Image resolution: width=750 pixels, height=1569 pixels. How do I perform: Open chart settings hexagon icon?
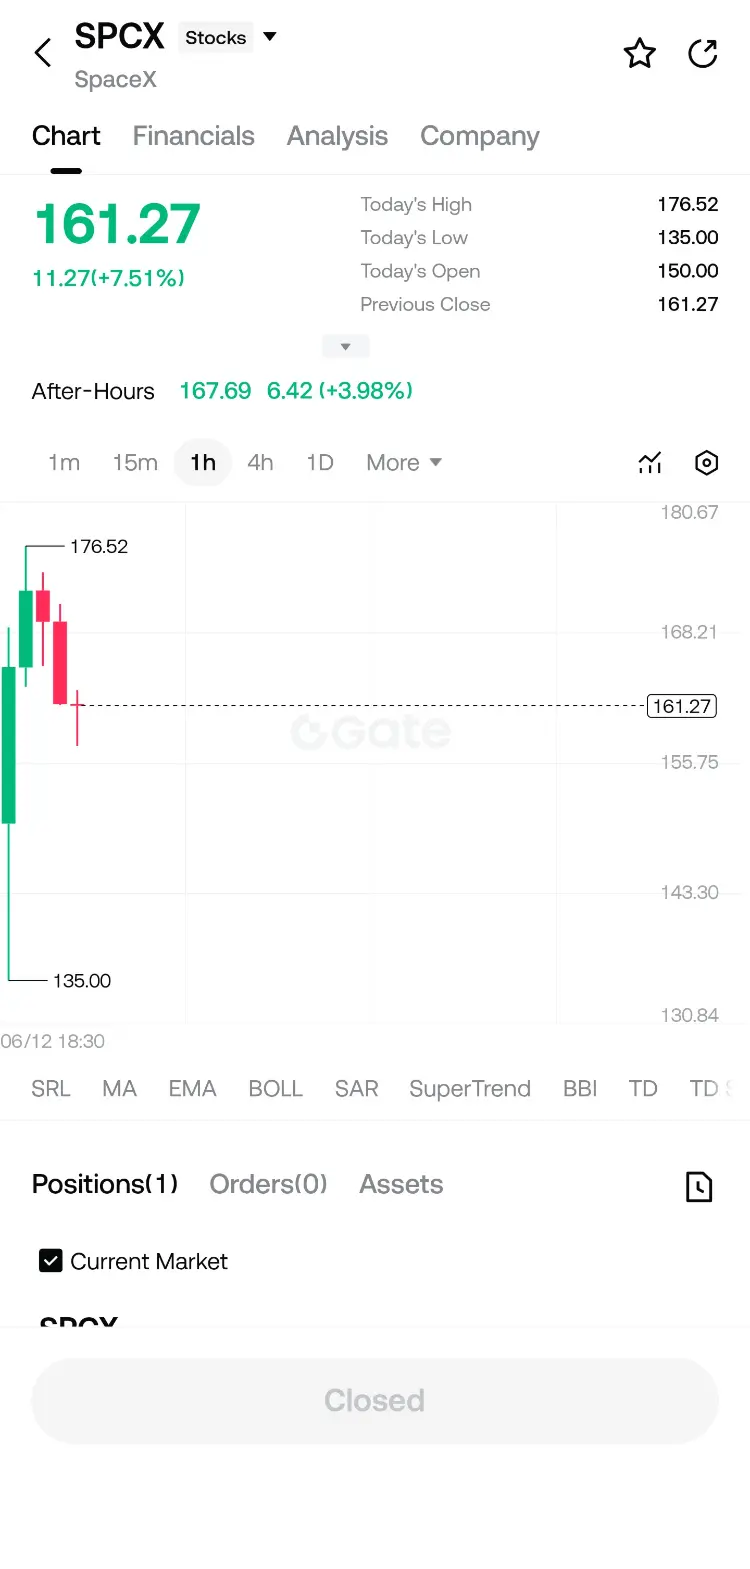[x=706, y=462]
